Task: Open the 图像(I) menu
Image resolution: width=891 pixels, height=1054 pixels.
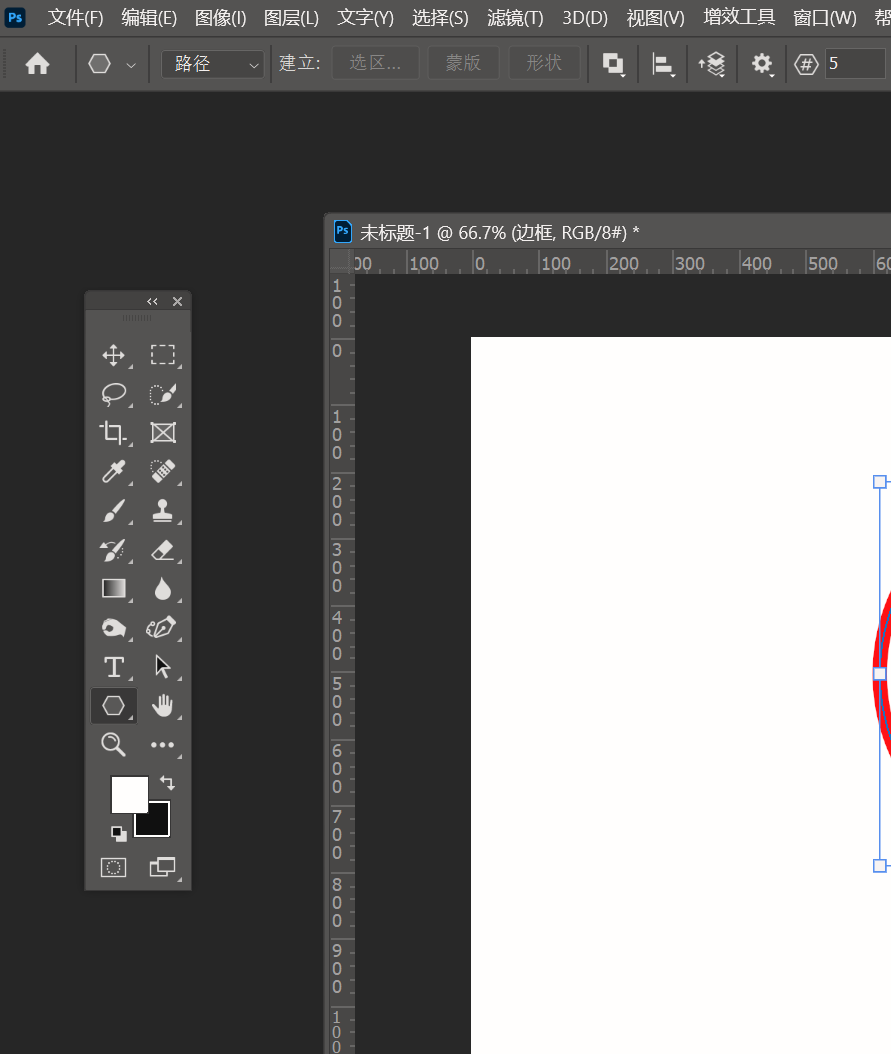Action: 220,17
